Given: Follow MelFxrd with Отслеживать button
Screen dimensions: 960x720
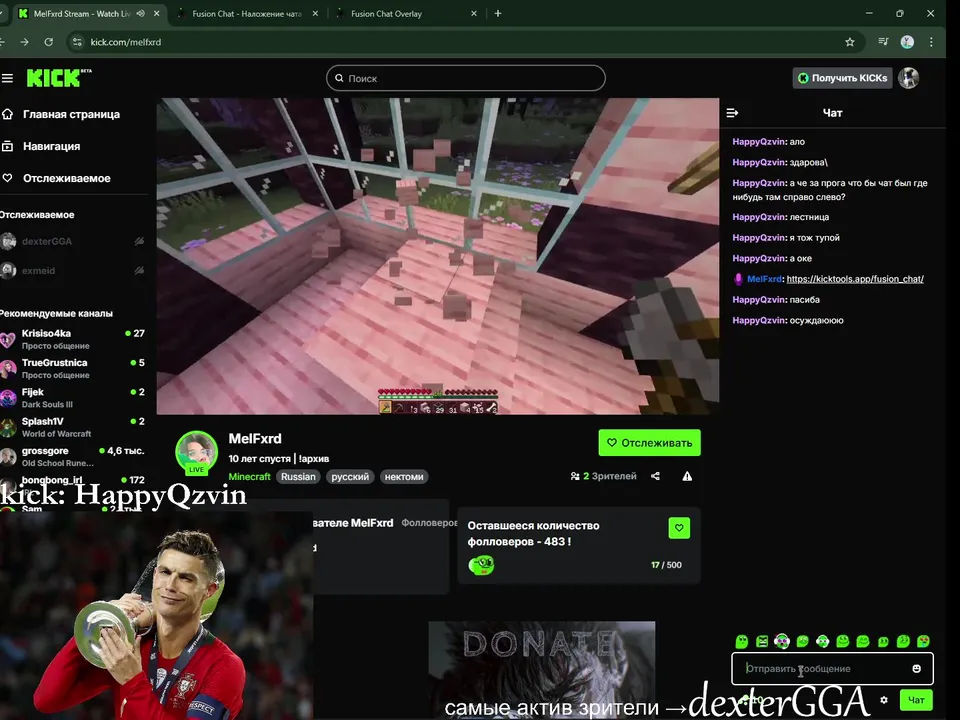Looking at the screenshot, I should (x=649, y=443).
